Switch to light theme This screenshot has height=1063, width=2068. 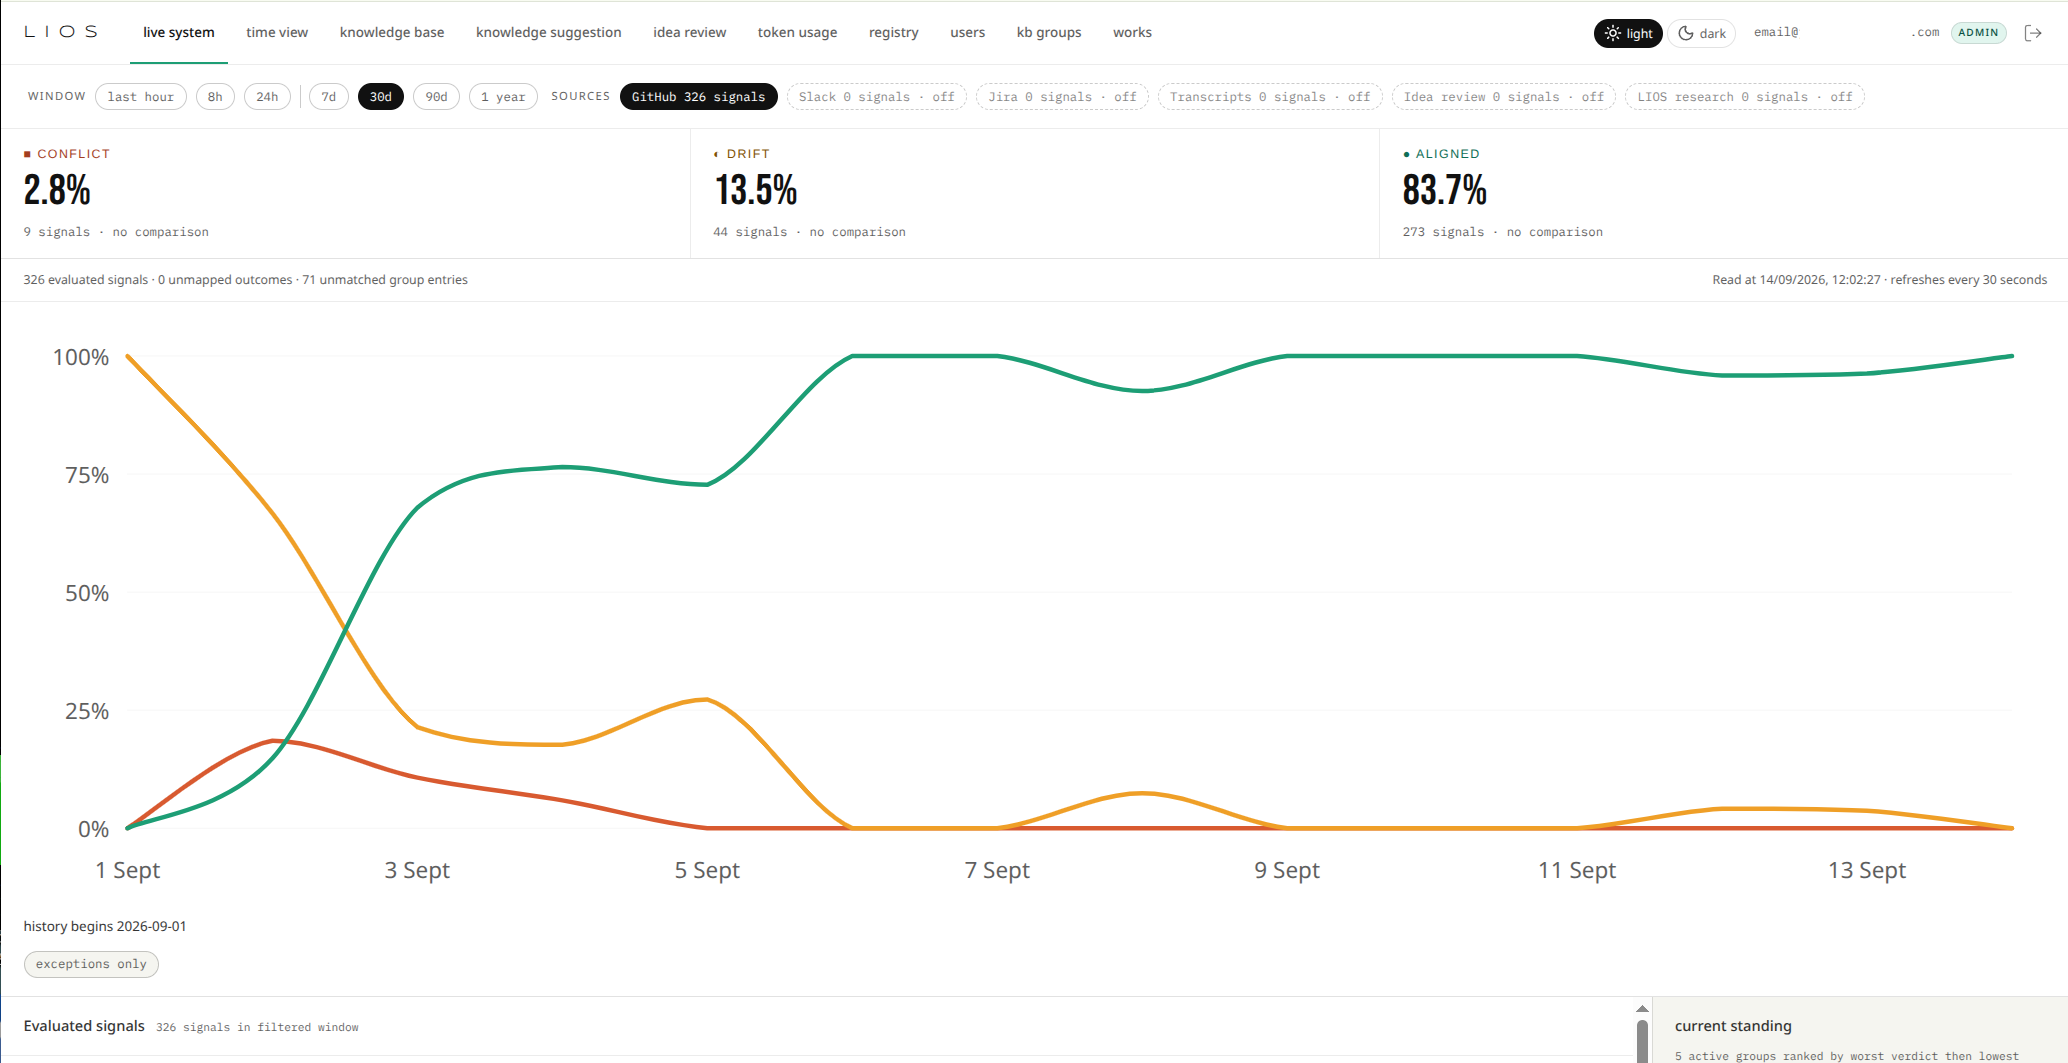pyautogui.click(x=1628, y=33)
